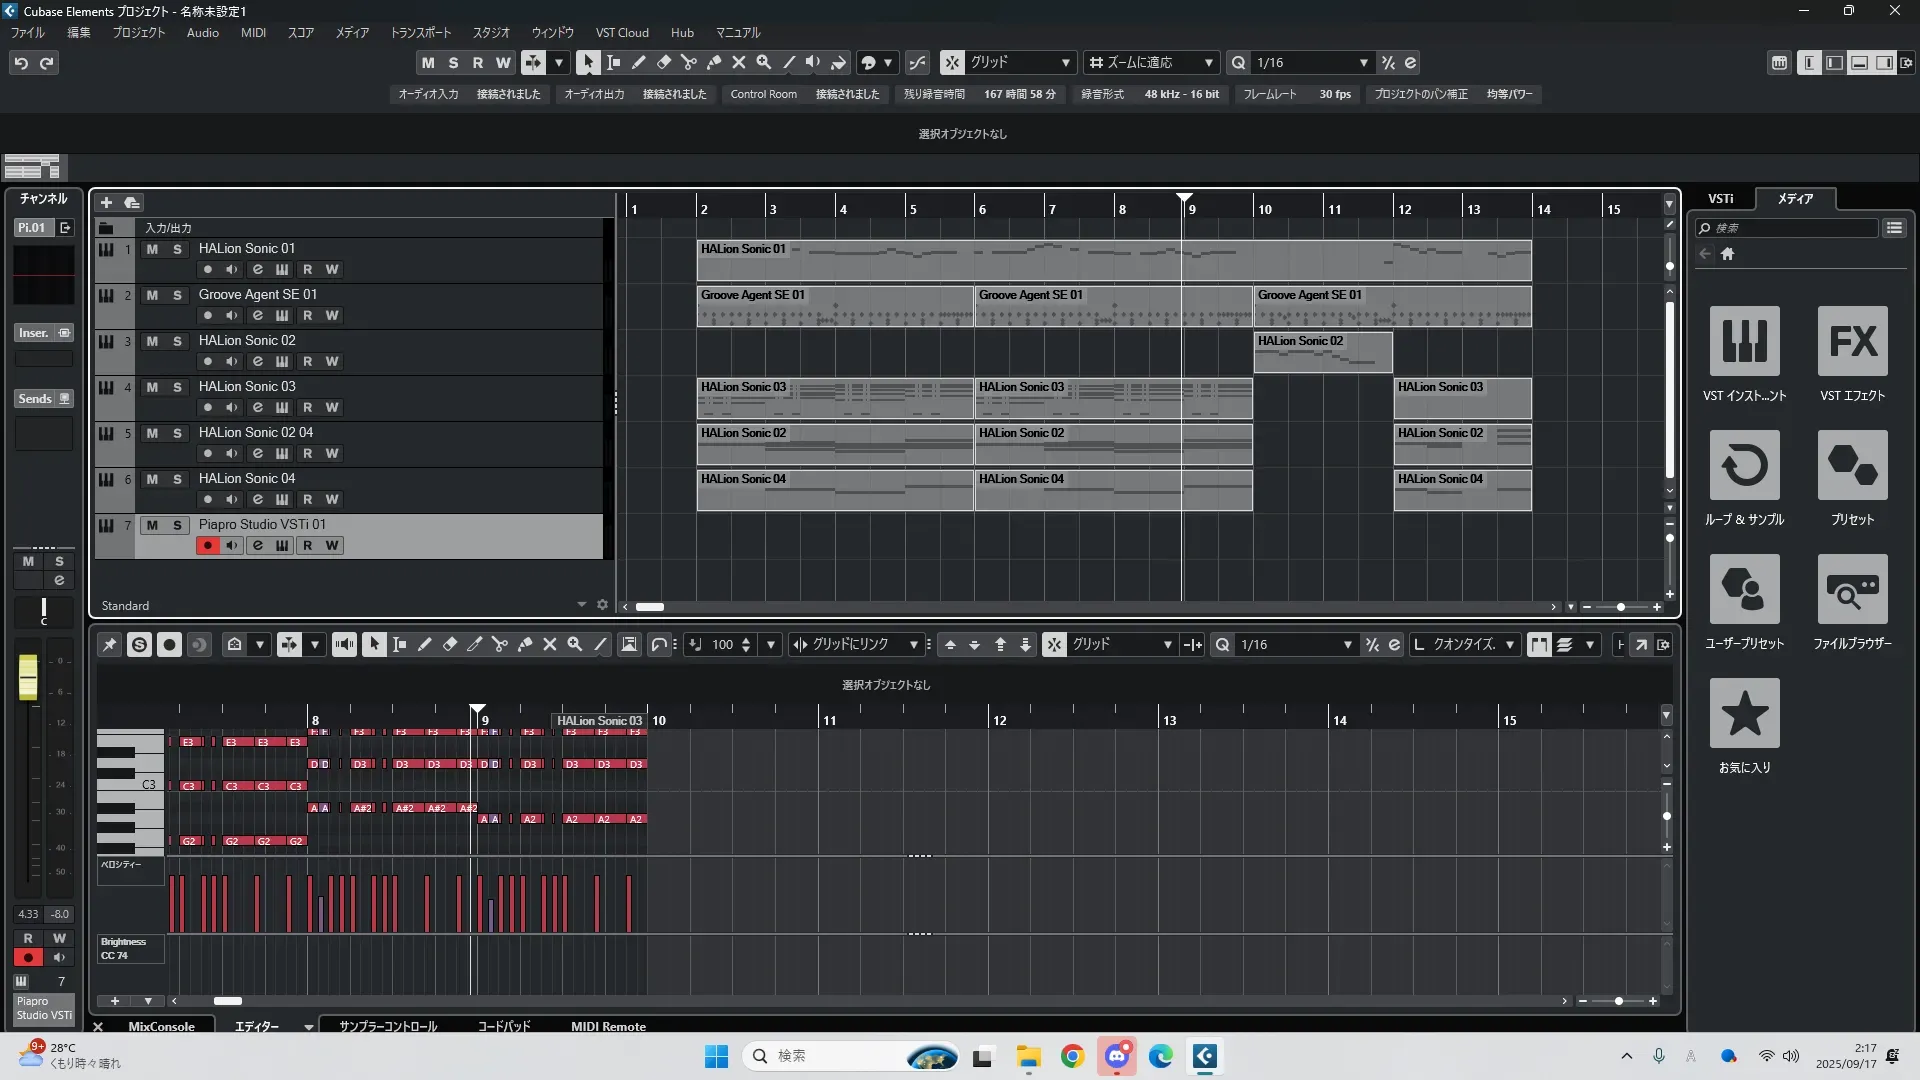Open VST Instruments in media panel

1744,341
